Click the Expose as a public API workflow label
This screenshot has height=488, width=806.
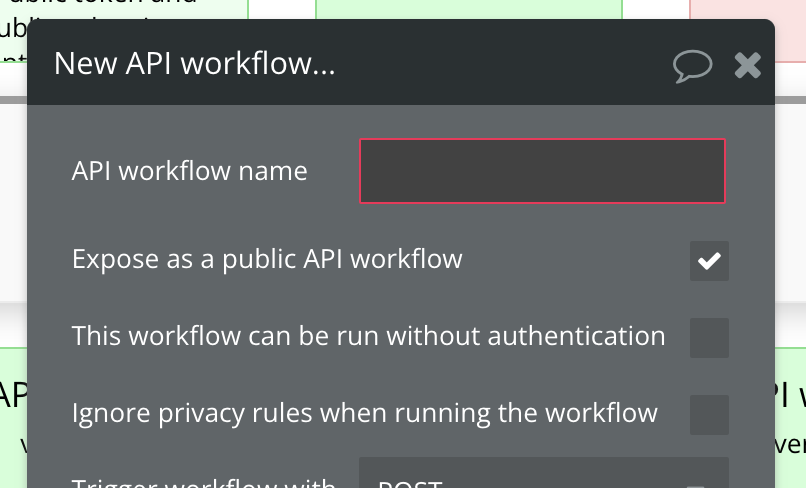coord(267,260)
